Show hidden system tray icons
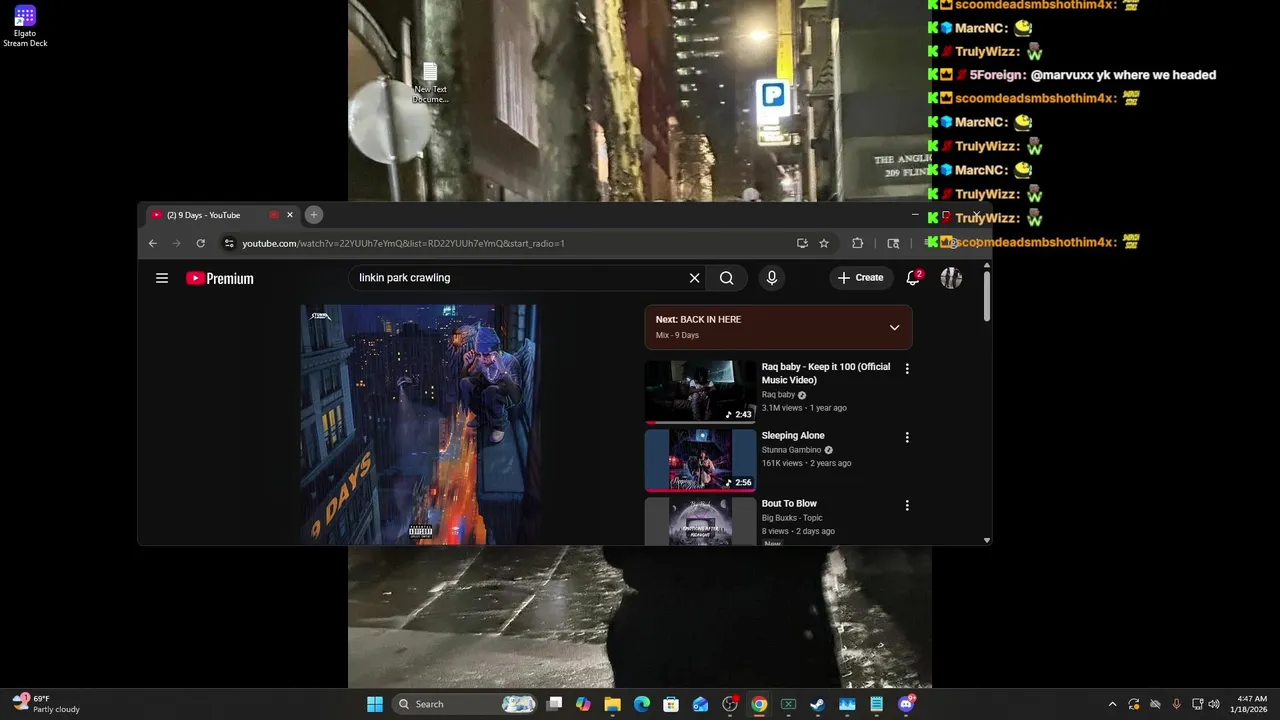 point(1112,704)
